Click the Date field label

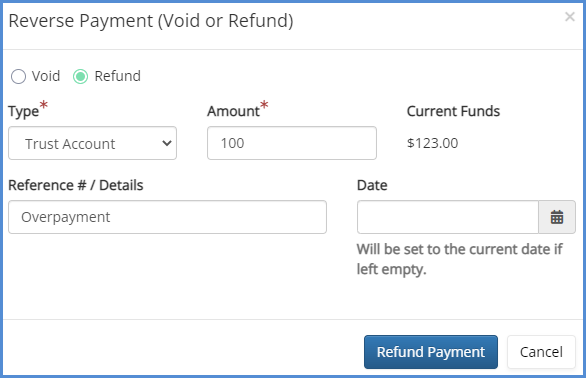(372, 185)
